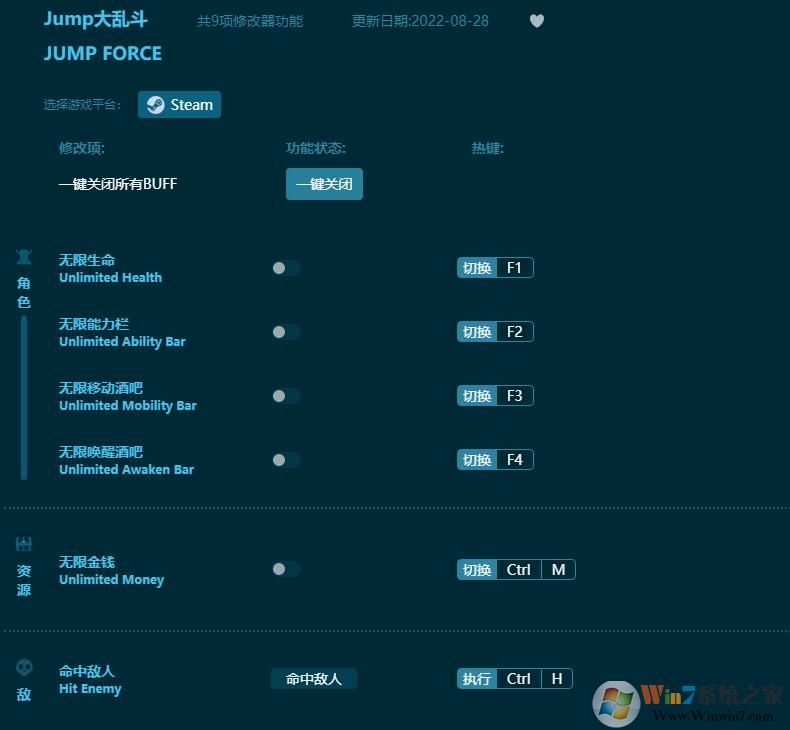This screenshot has width=790, height=730.
Task: Select the Unlimited Awaken Bar label
Action: (126, 470)
